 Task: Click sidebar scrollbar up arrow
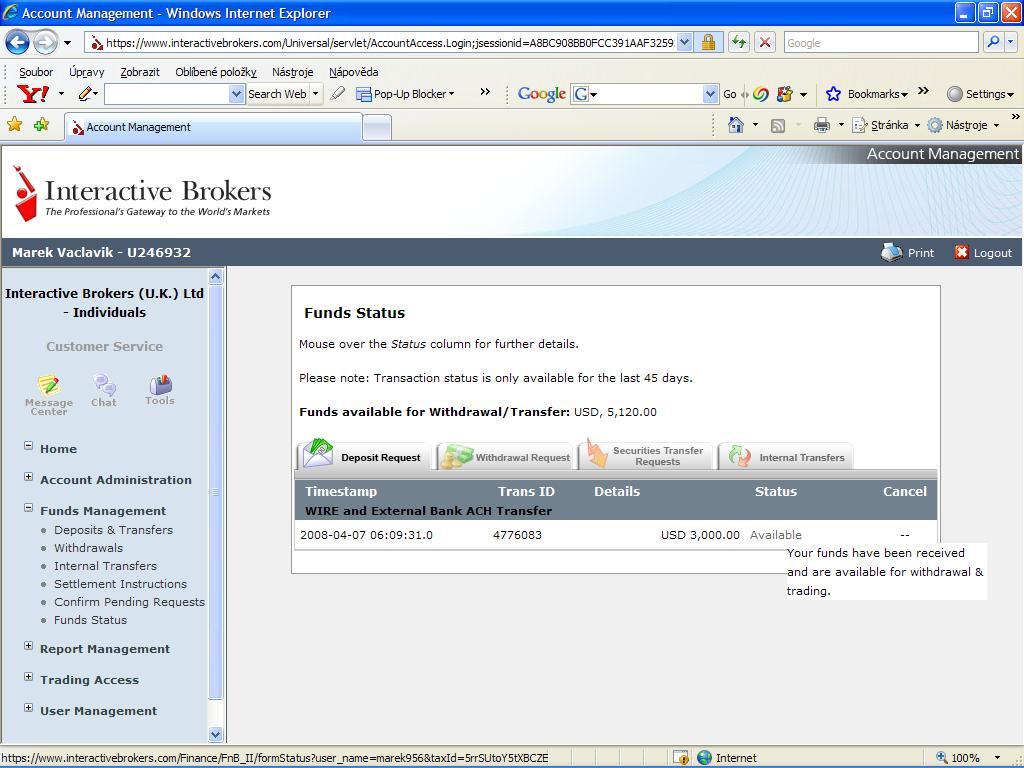[216, 277]
